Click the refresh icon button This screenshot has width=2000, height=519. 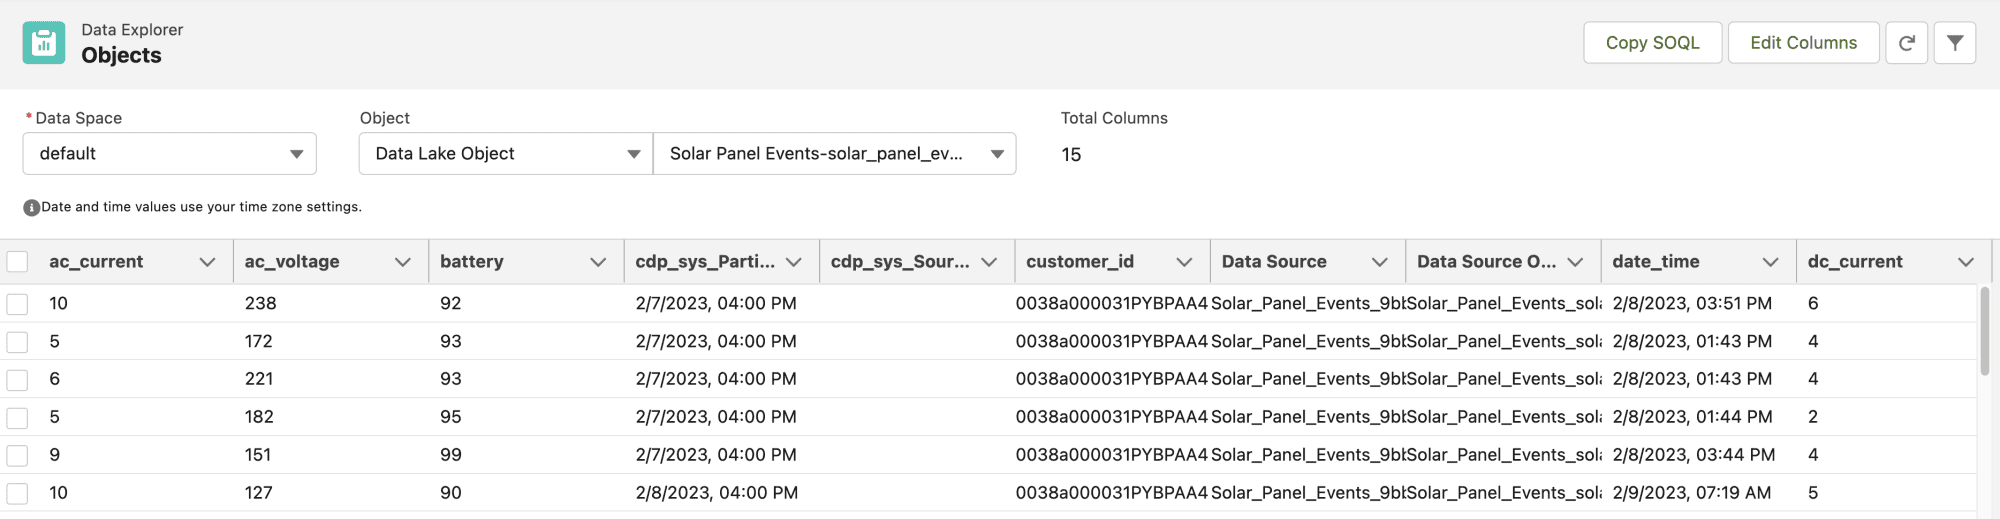pyautogui.click(x=1906, y=43)
